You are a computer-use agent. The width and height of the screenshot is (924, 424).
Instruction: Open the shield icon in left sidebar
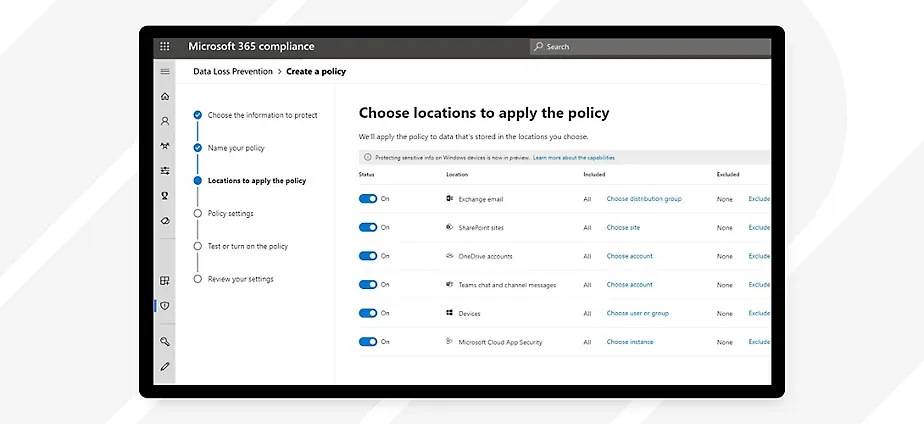[165, 305]
